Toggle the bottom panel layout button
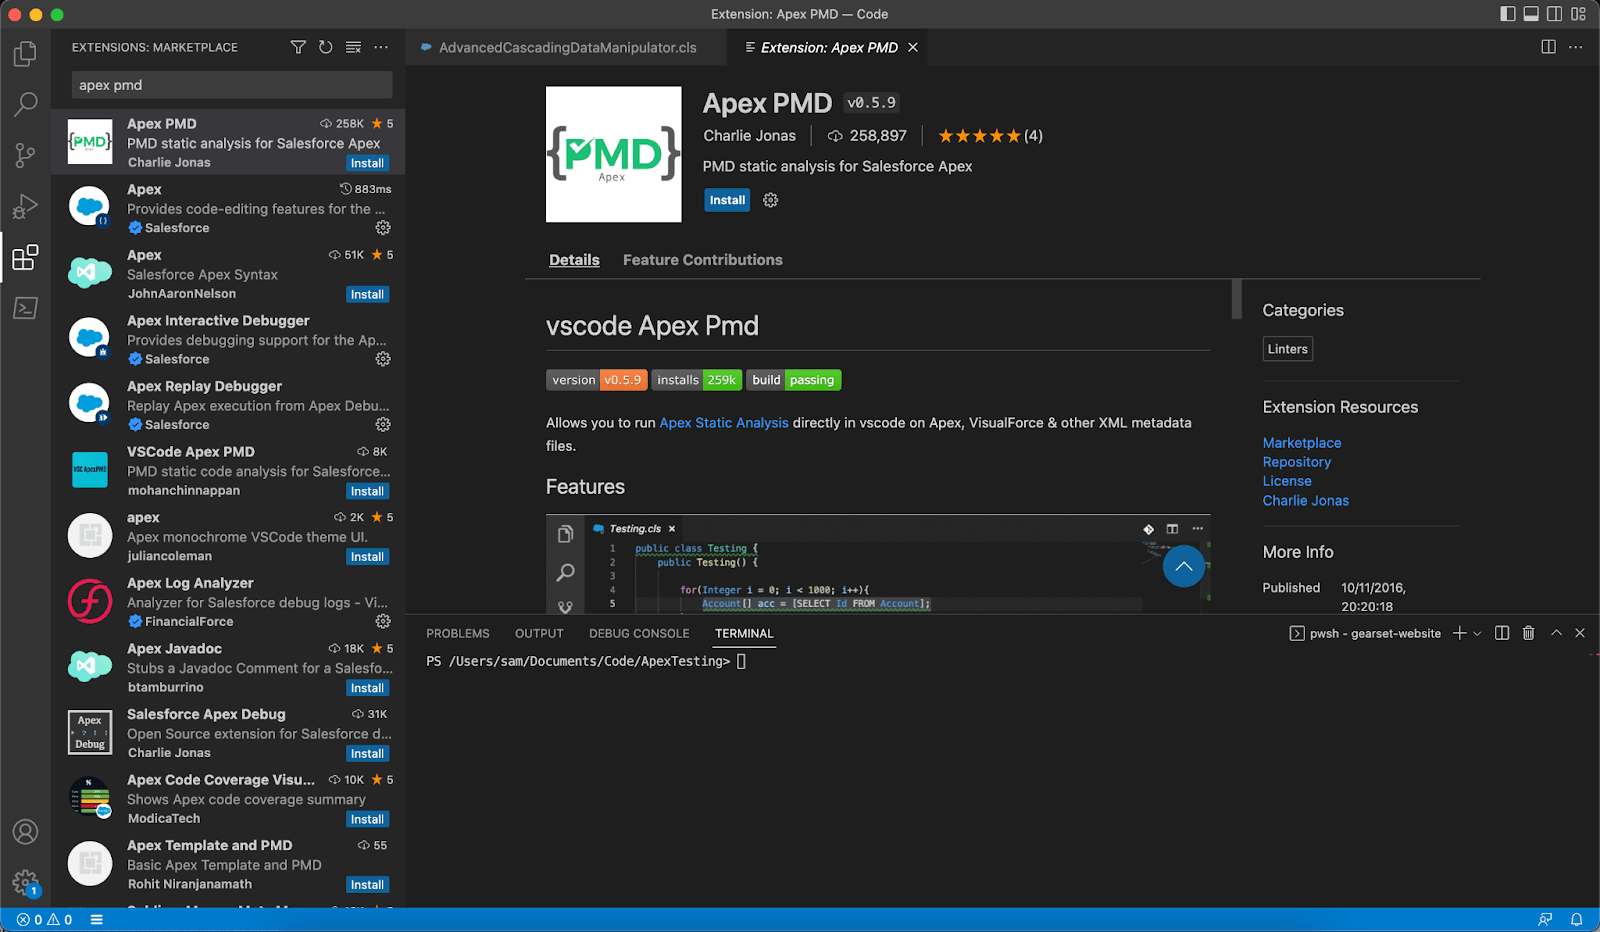 tap(1531, 14)
